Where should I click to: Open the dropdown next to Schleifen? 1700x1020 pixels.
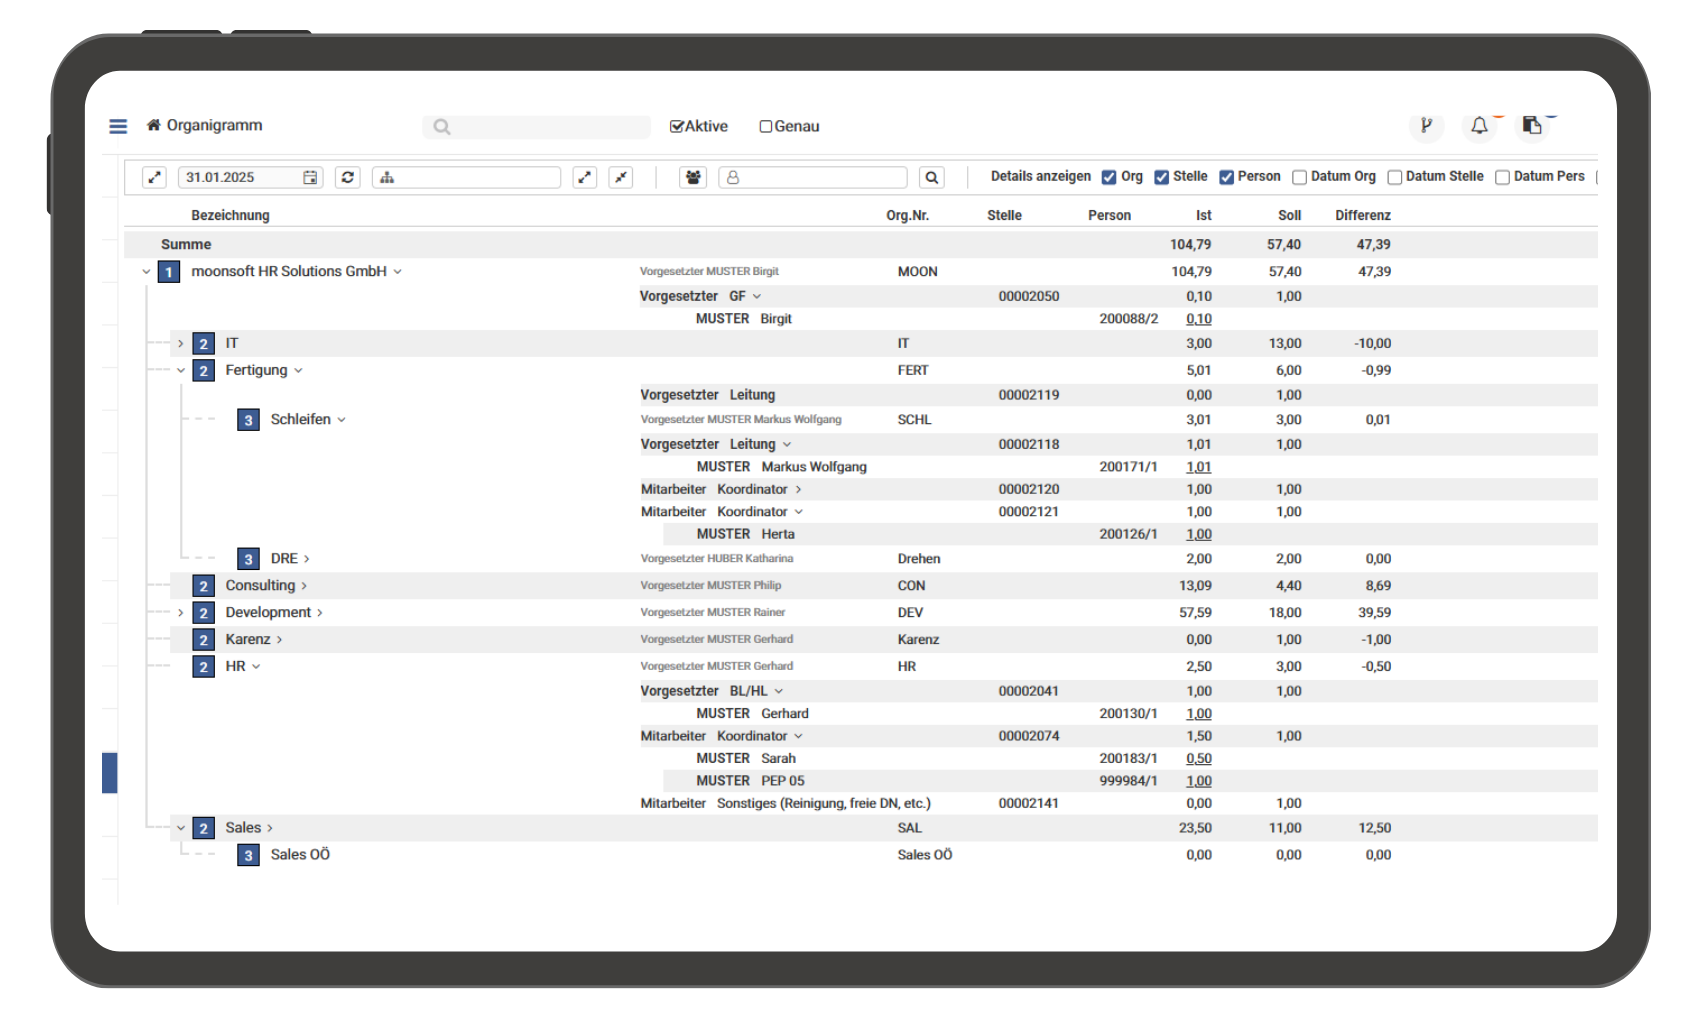pos(342,420)
